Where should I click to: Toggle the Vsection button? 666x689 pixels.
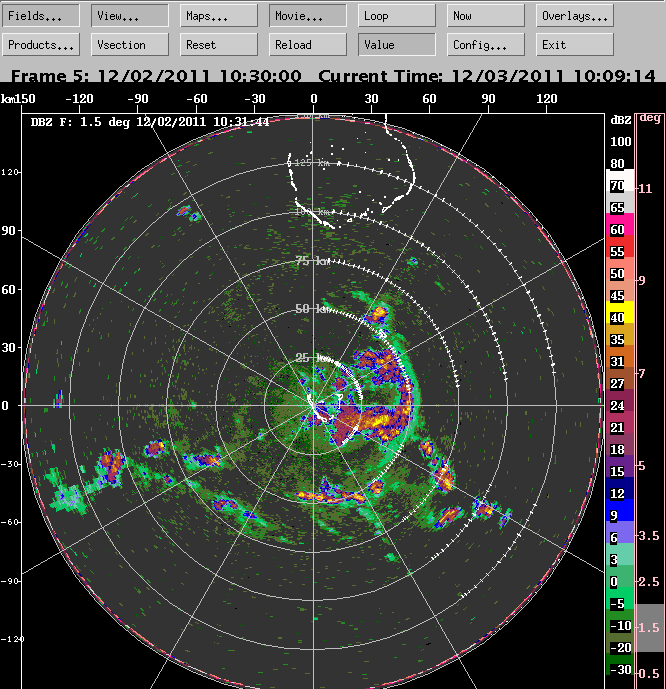[130, 45]
